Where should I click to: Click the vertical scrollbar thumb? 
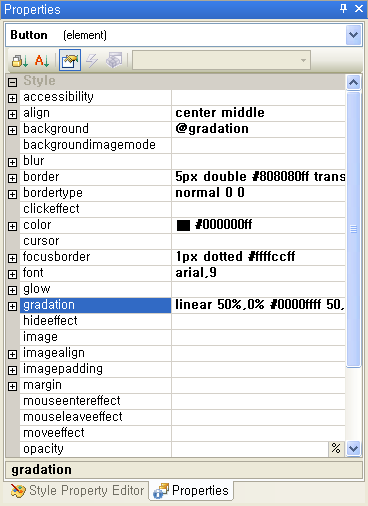(x=353, y=229)
